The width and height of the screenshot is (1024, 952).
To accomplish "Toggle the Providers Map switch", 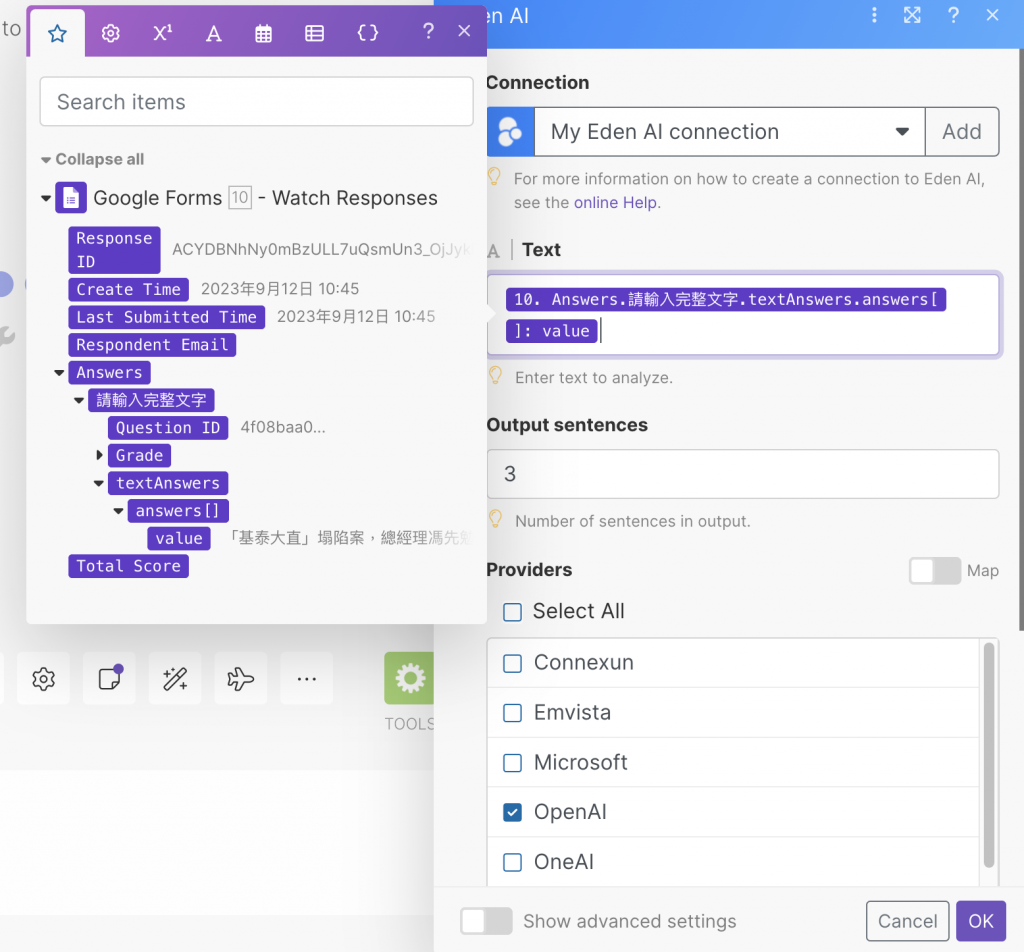I will [935, 571].
